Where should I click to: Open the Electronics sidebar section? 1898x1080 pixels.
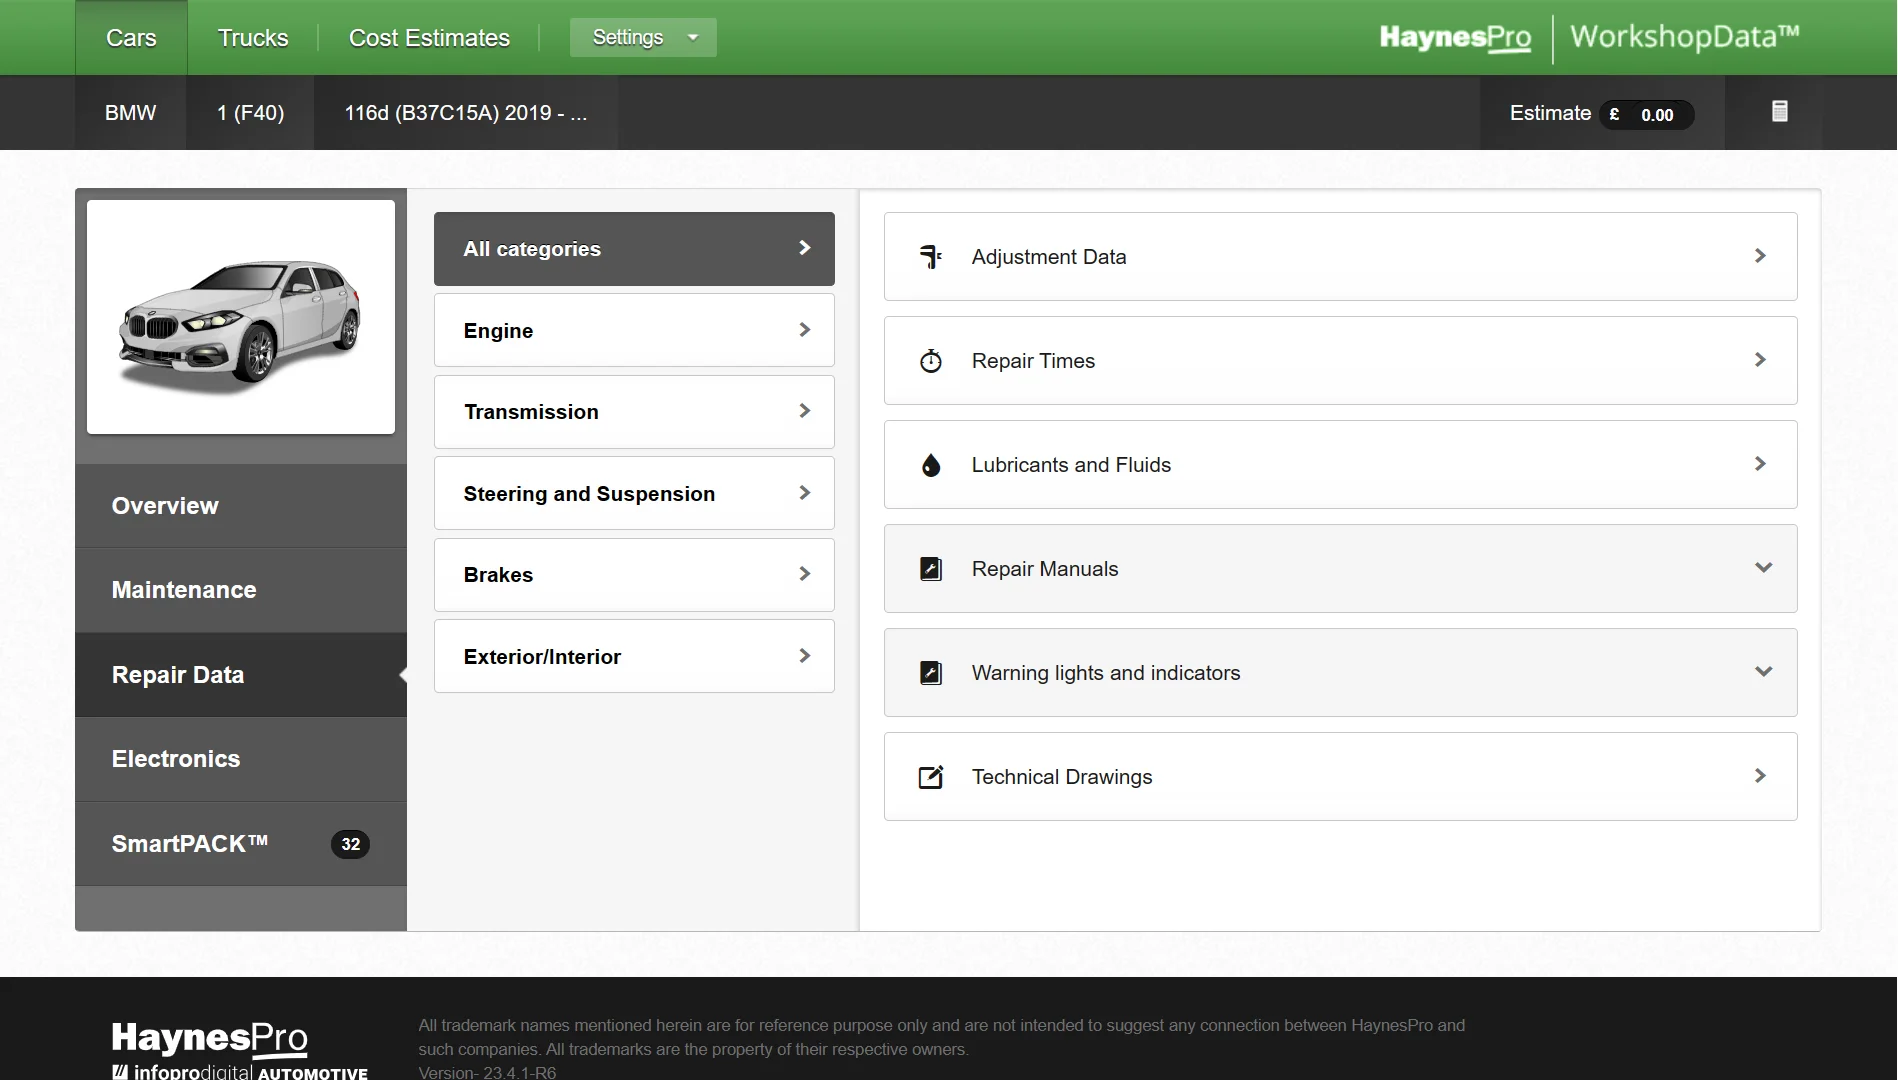241,759
